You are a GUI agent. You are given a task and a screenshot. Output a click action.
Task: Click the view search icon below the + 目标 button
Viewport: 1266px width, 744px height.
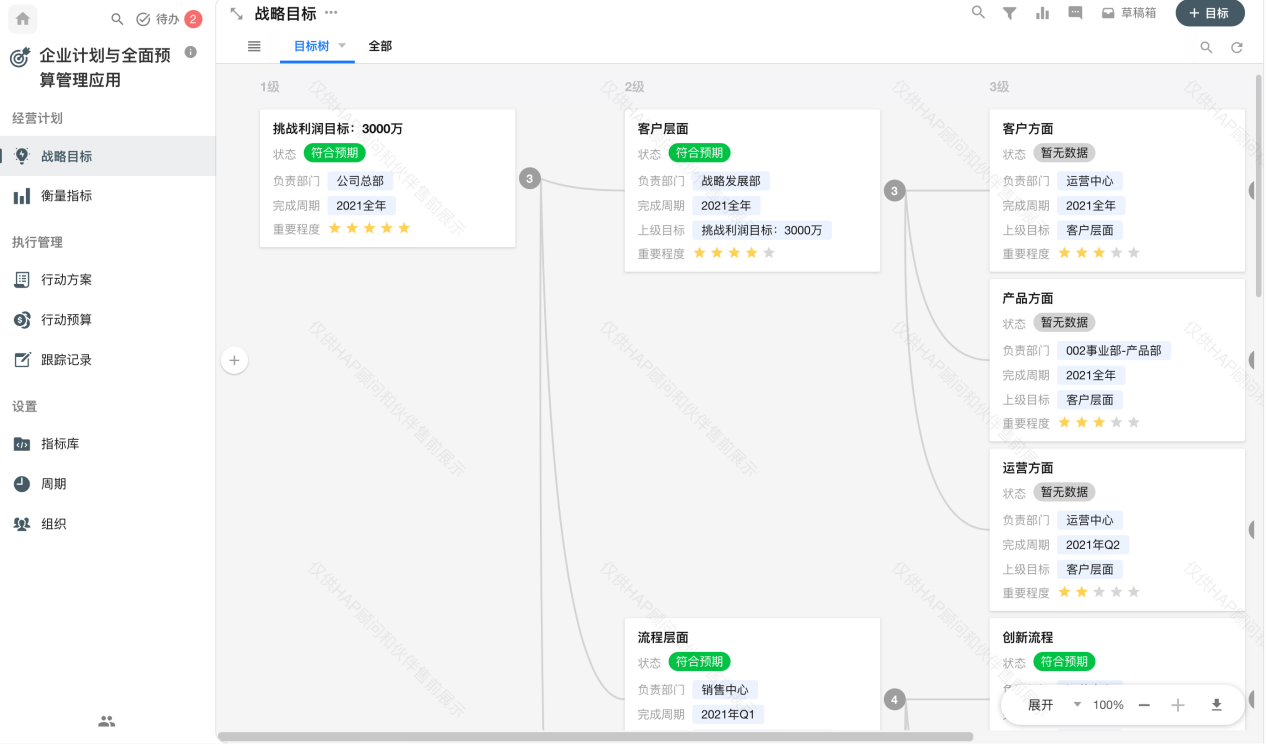click(x=1206, y=47)
